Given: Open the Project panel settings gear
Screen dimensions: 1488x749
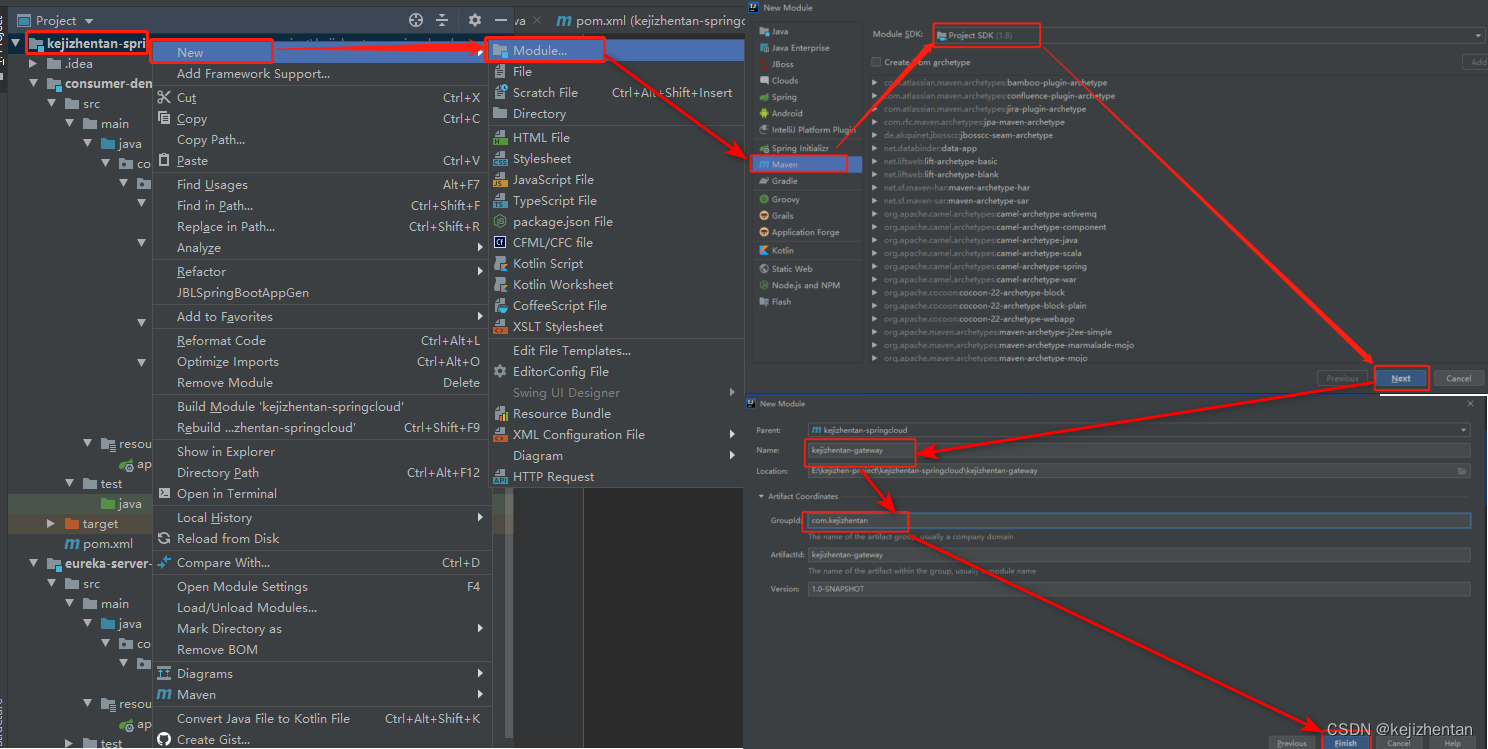Looking at the screenshot, I should 475,20.
